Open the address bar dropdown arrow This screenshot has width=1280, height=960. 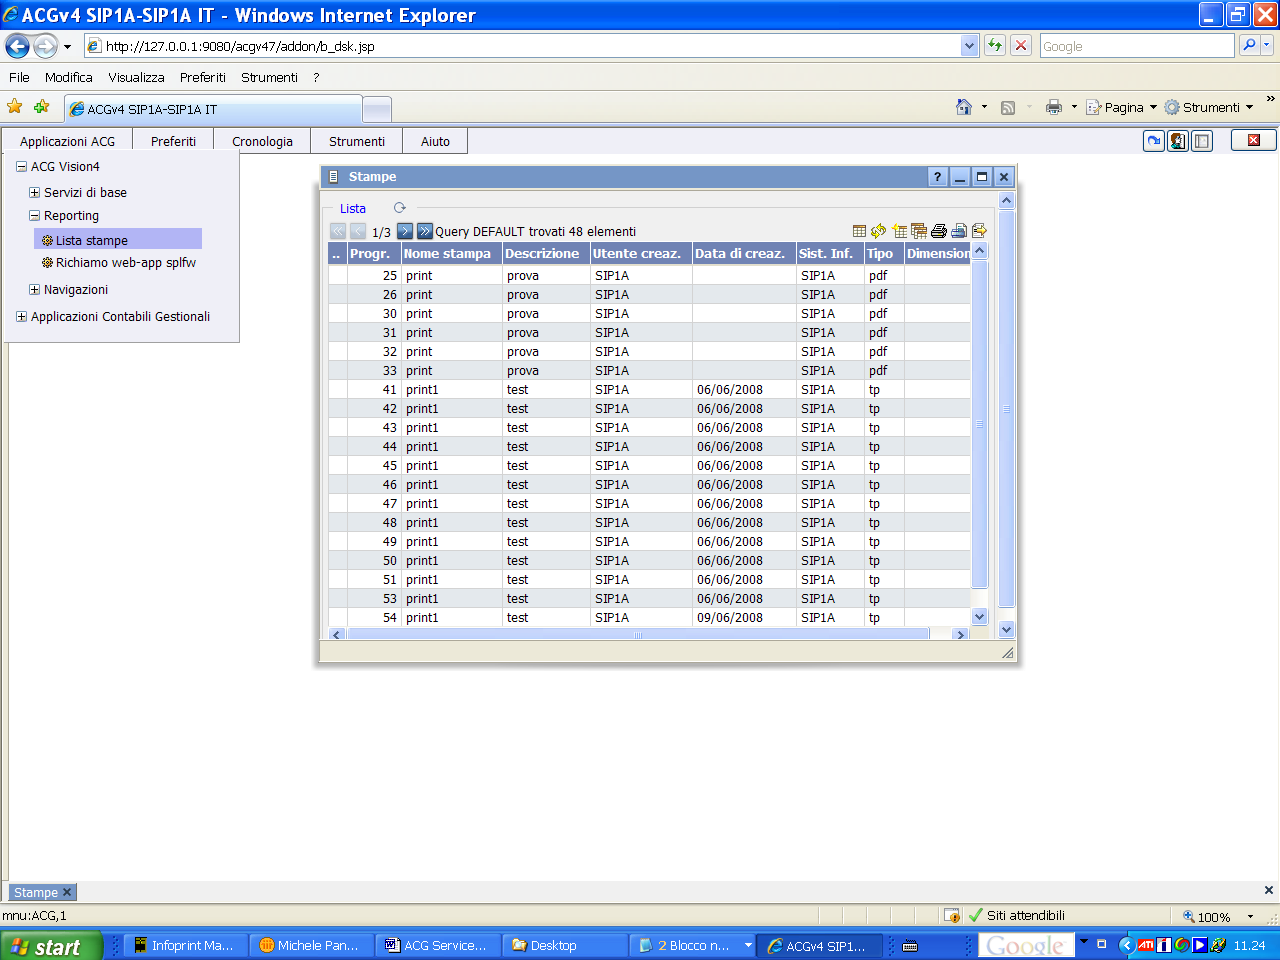[x=969, y=46]
